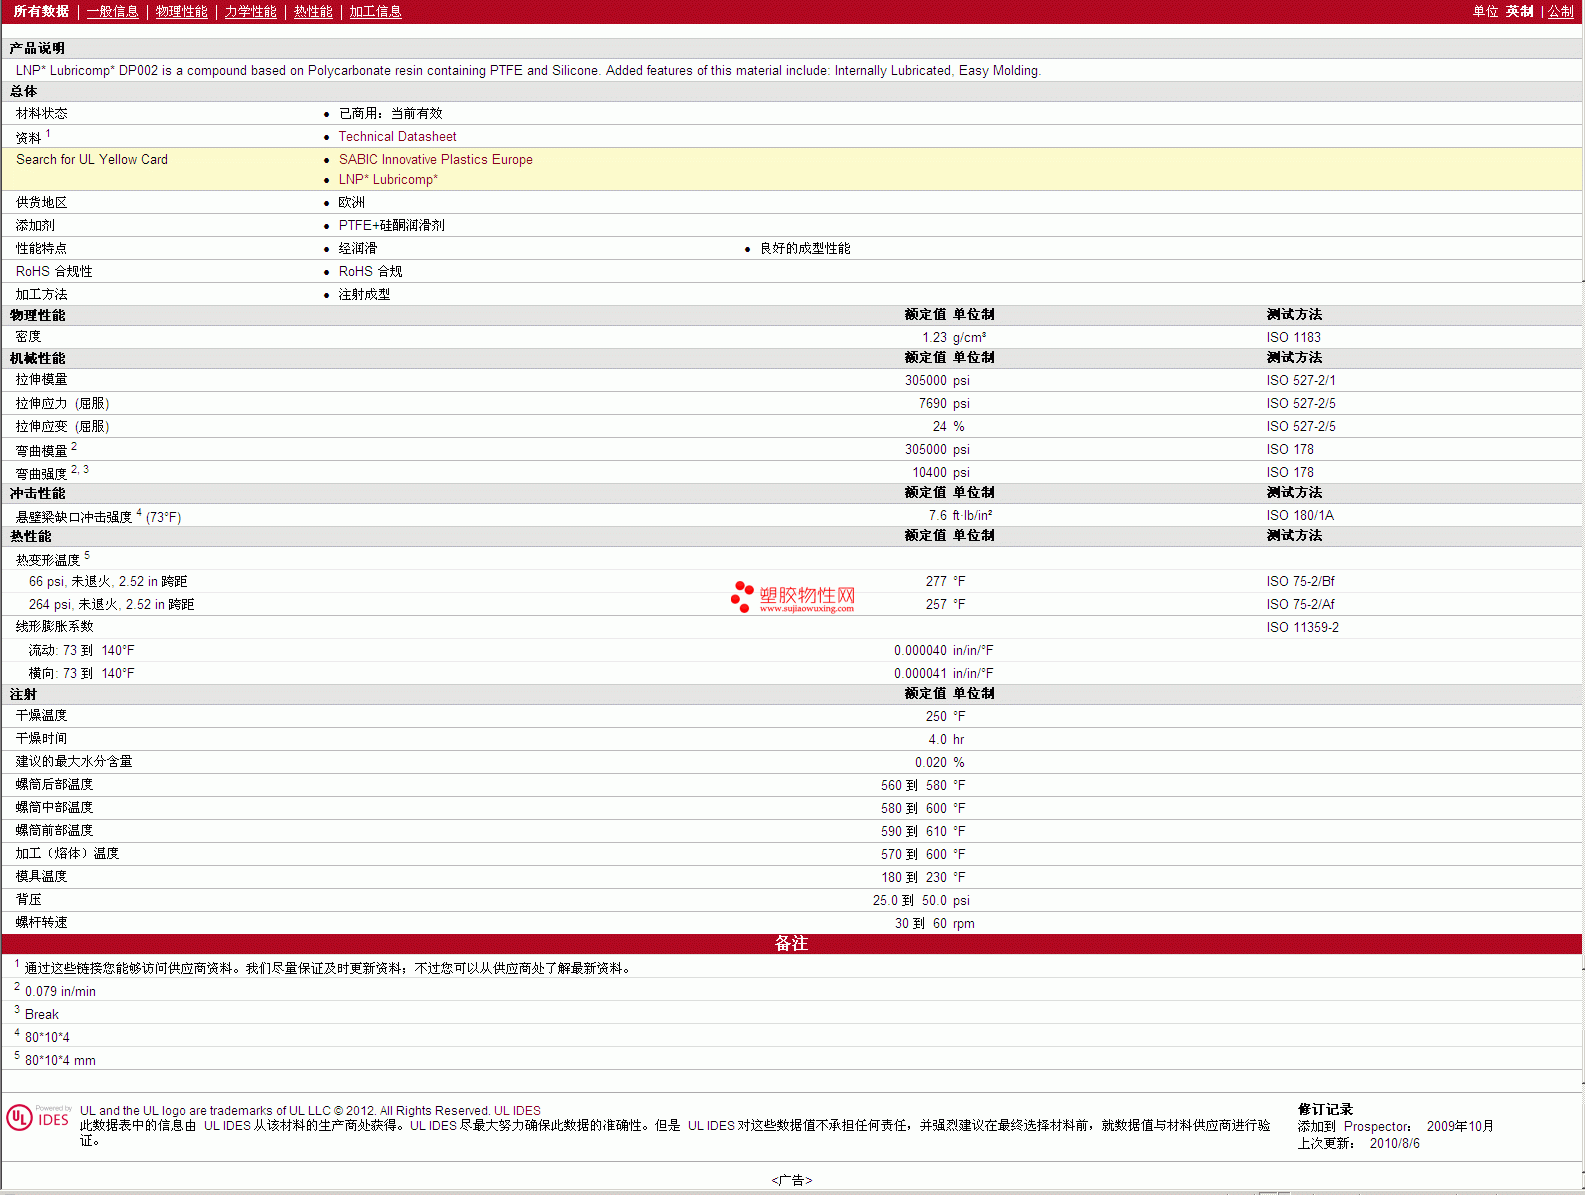This screenshot has width=1585, height=1195.
Task: Select 注射成型 processing method entry
Action: tap(364, 294)
